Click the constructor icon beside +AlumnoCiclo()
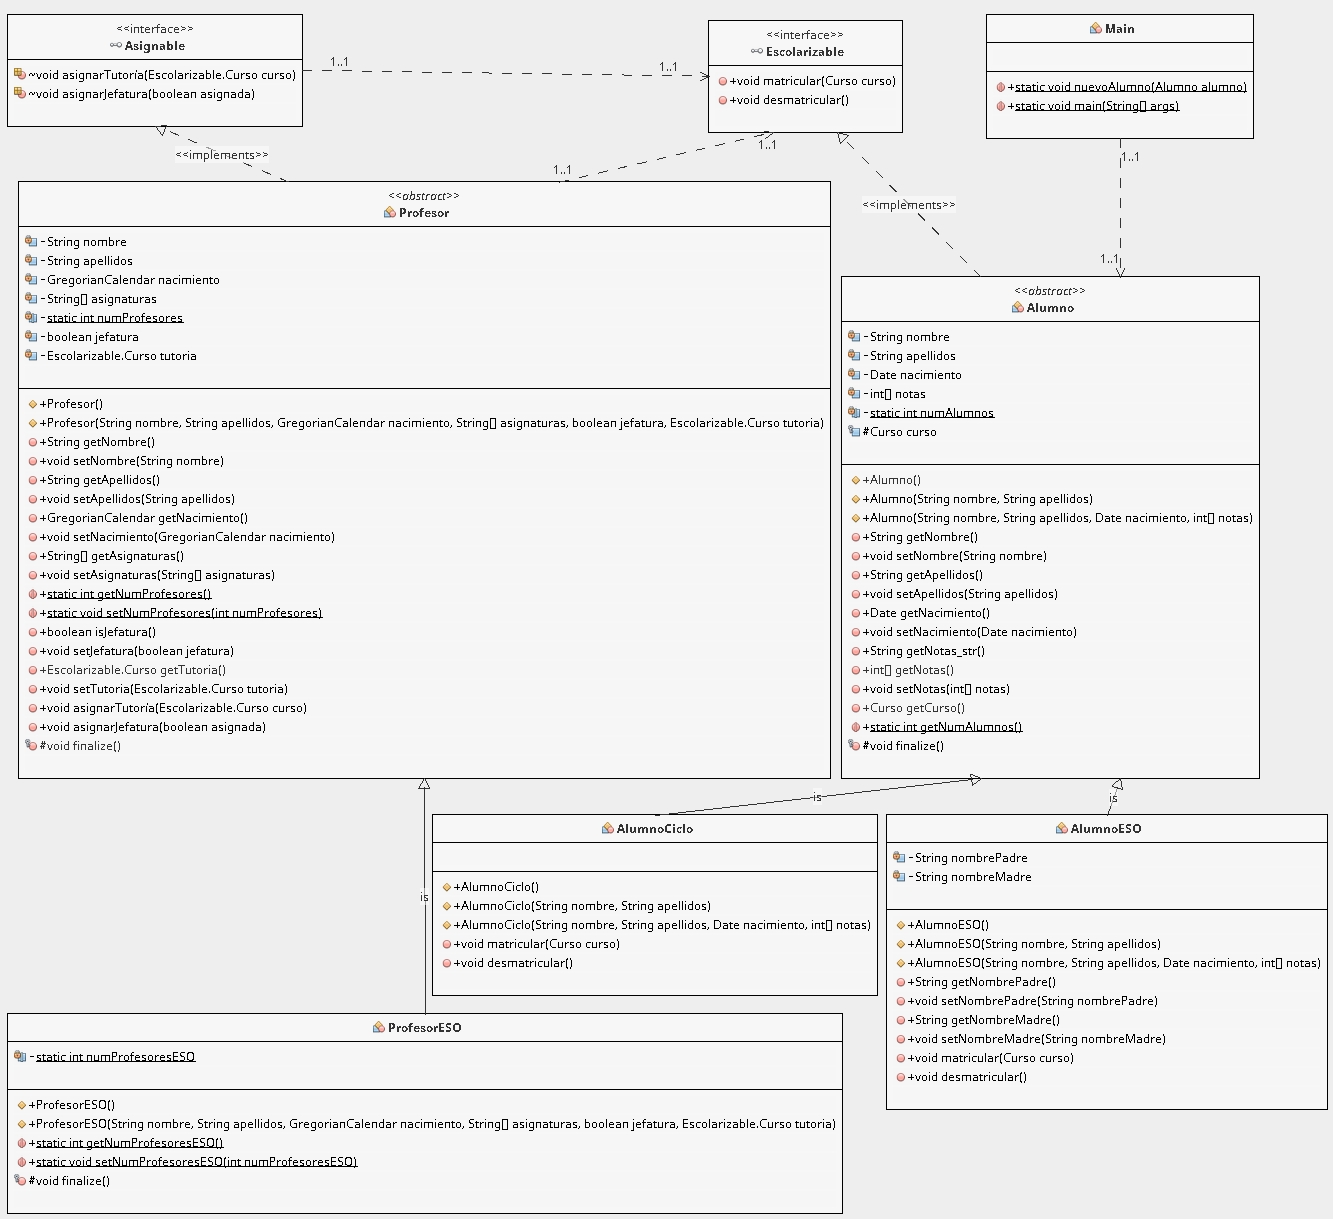This screenshot has width=1333, height=1219. tap(447, 887)
